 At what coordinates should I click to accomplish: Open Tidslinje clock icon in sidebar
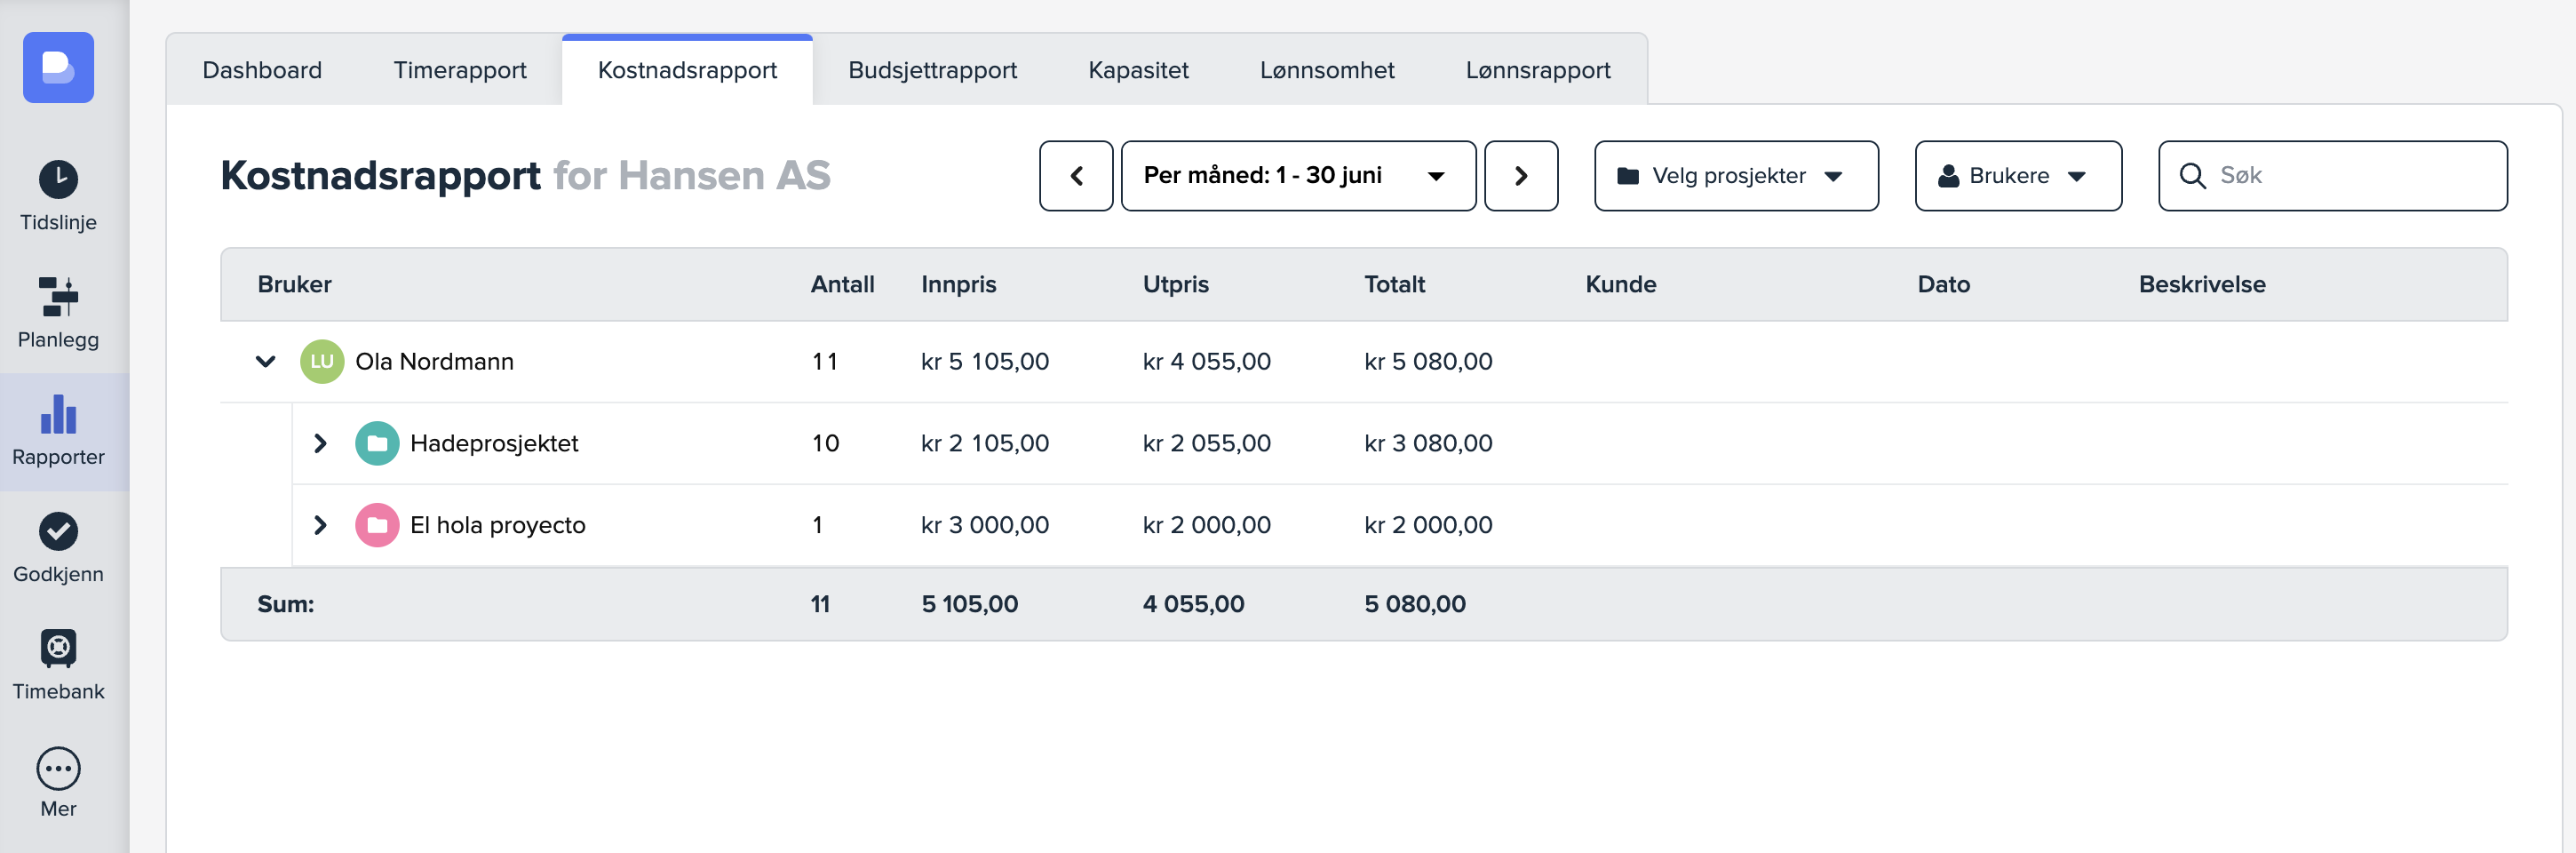58,180
